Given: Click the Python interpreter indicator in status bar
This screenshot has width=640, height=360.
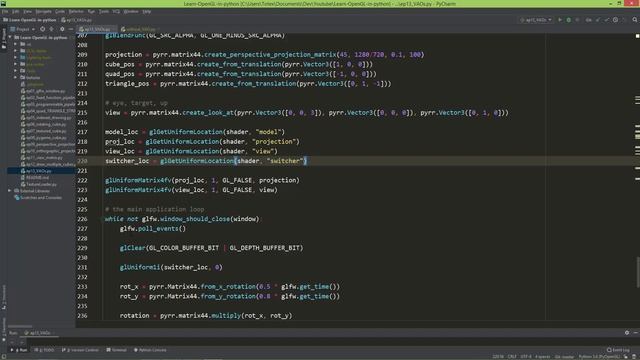Looking at the screenshot, I should [599, 357].
